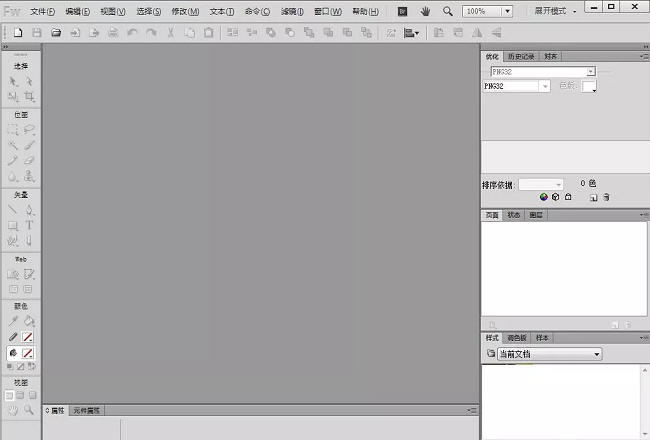Toggle Show Slices and Hotspots button
This screenshot has width=650, height=440.
[28, 289]
